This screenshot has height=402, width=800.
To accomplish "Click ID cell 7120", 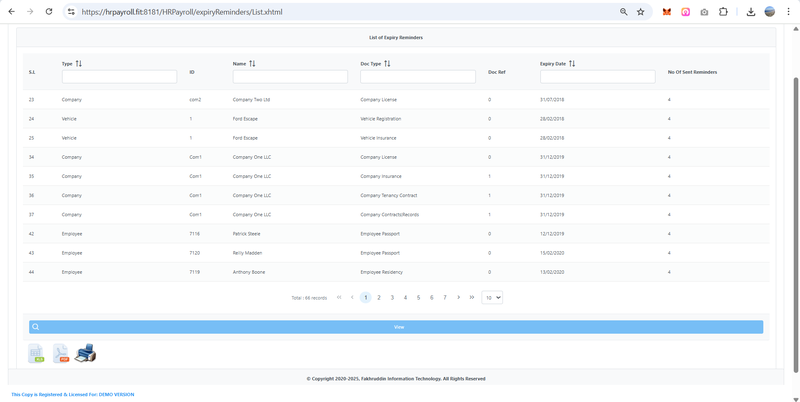I will tap(194, 253).
